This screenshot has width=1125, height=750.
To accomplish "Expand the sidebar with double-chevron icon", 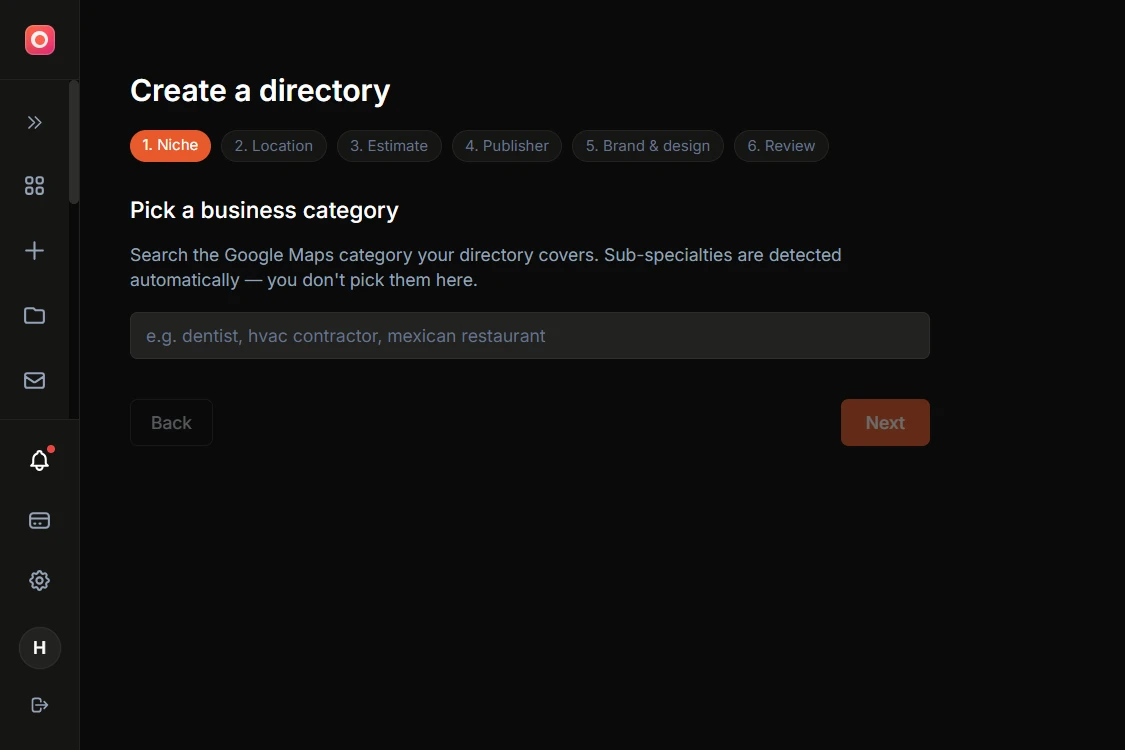I will point(34,123).
